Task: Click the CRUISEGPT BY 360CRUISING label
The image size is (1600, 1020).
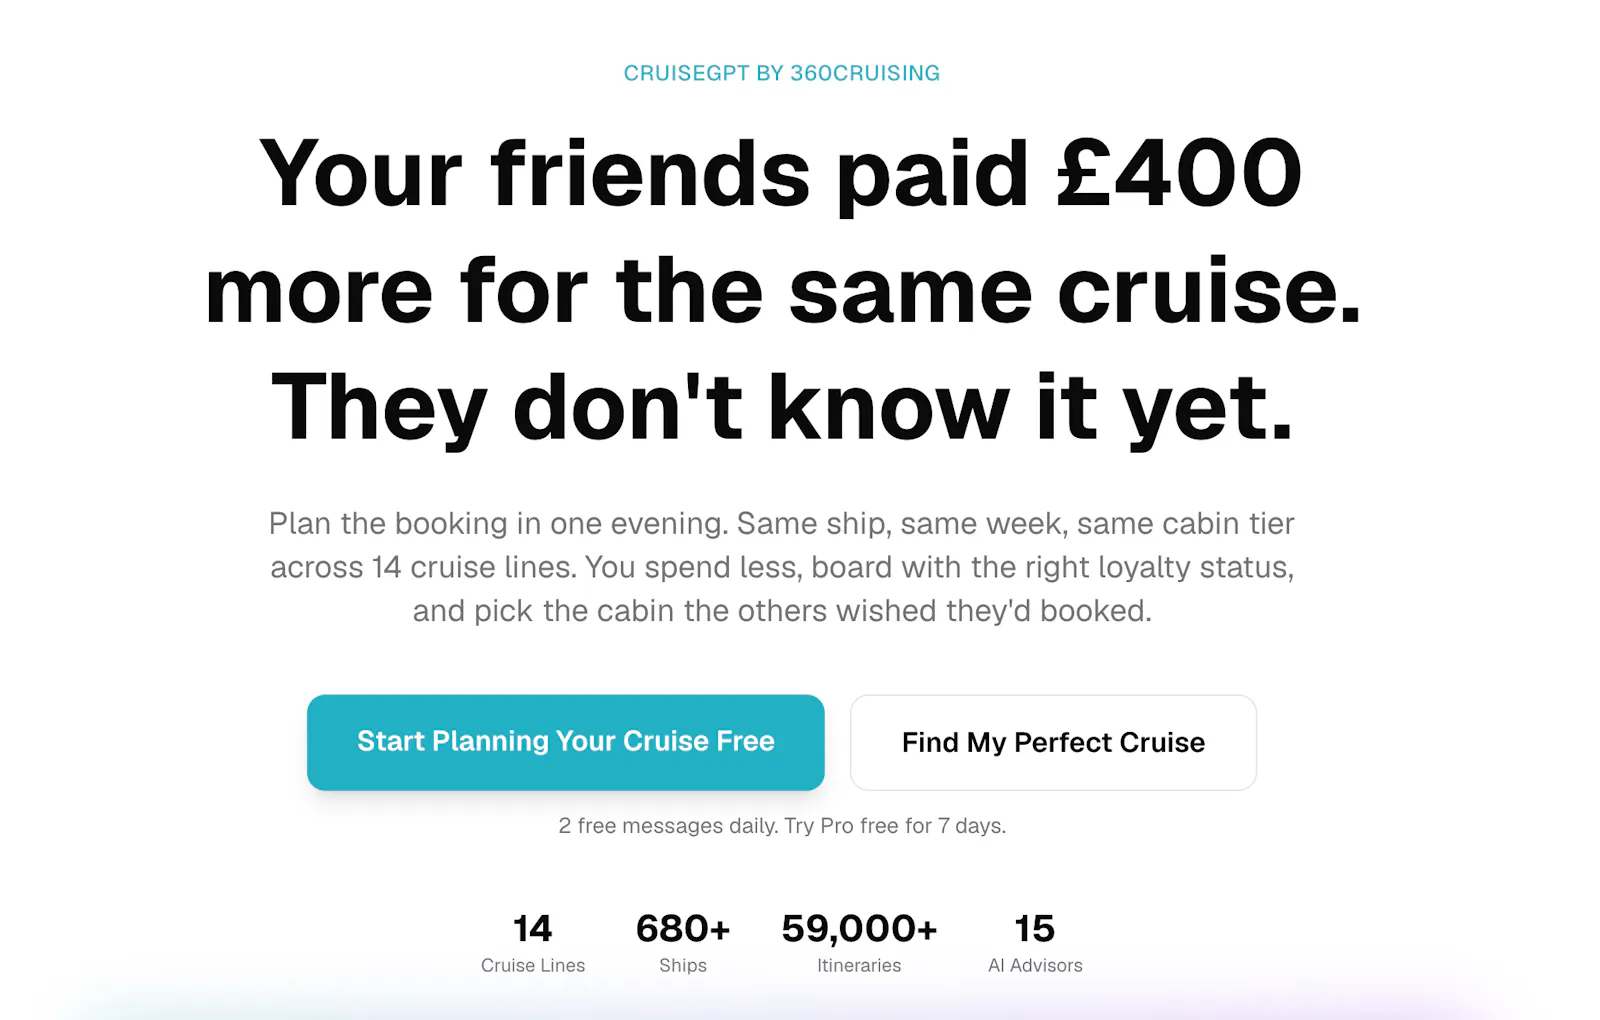Action: click(x=782, y=73)
